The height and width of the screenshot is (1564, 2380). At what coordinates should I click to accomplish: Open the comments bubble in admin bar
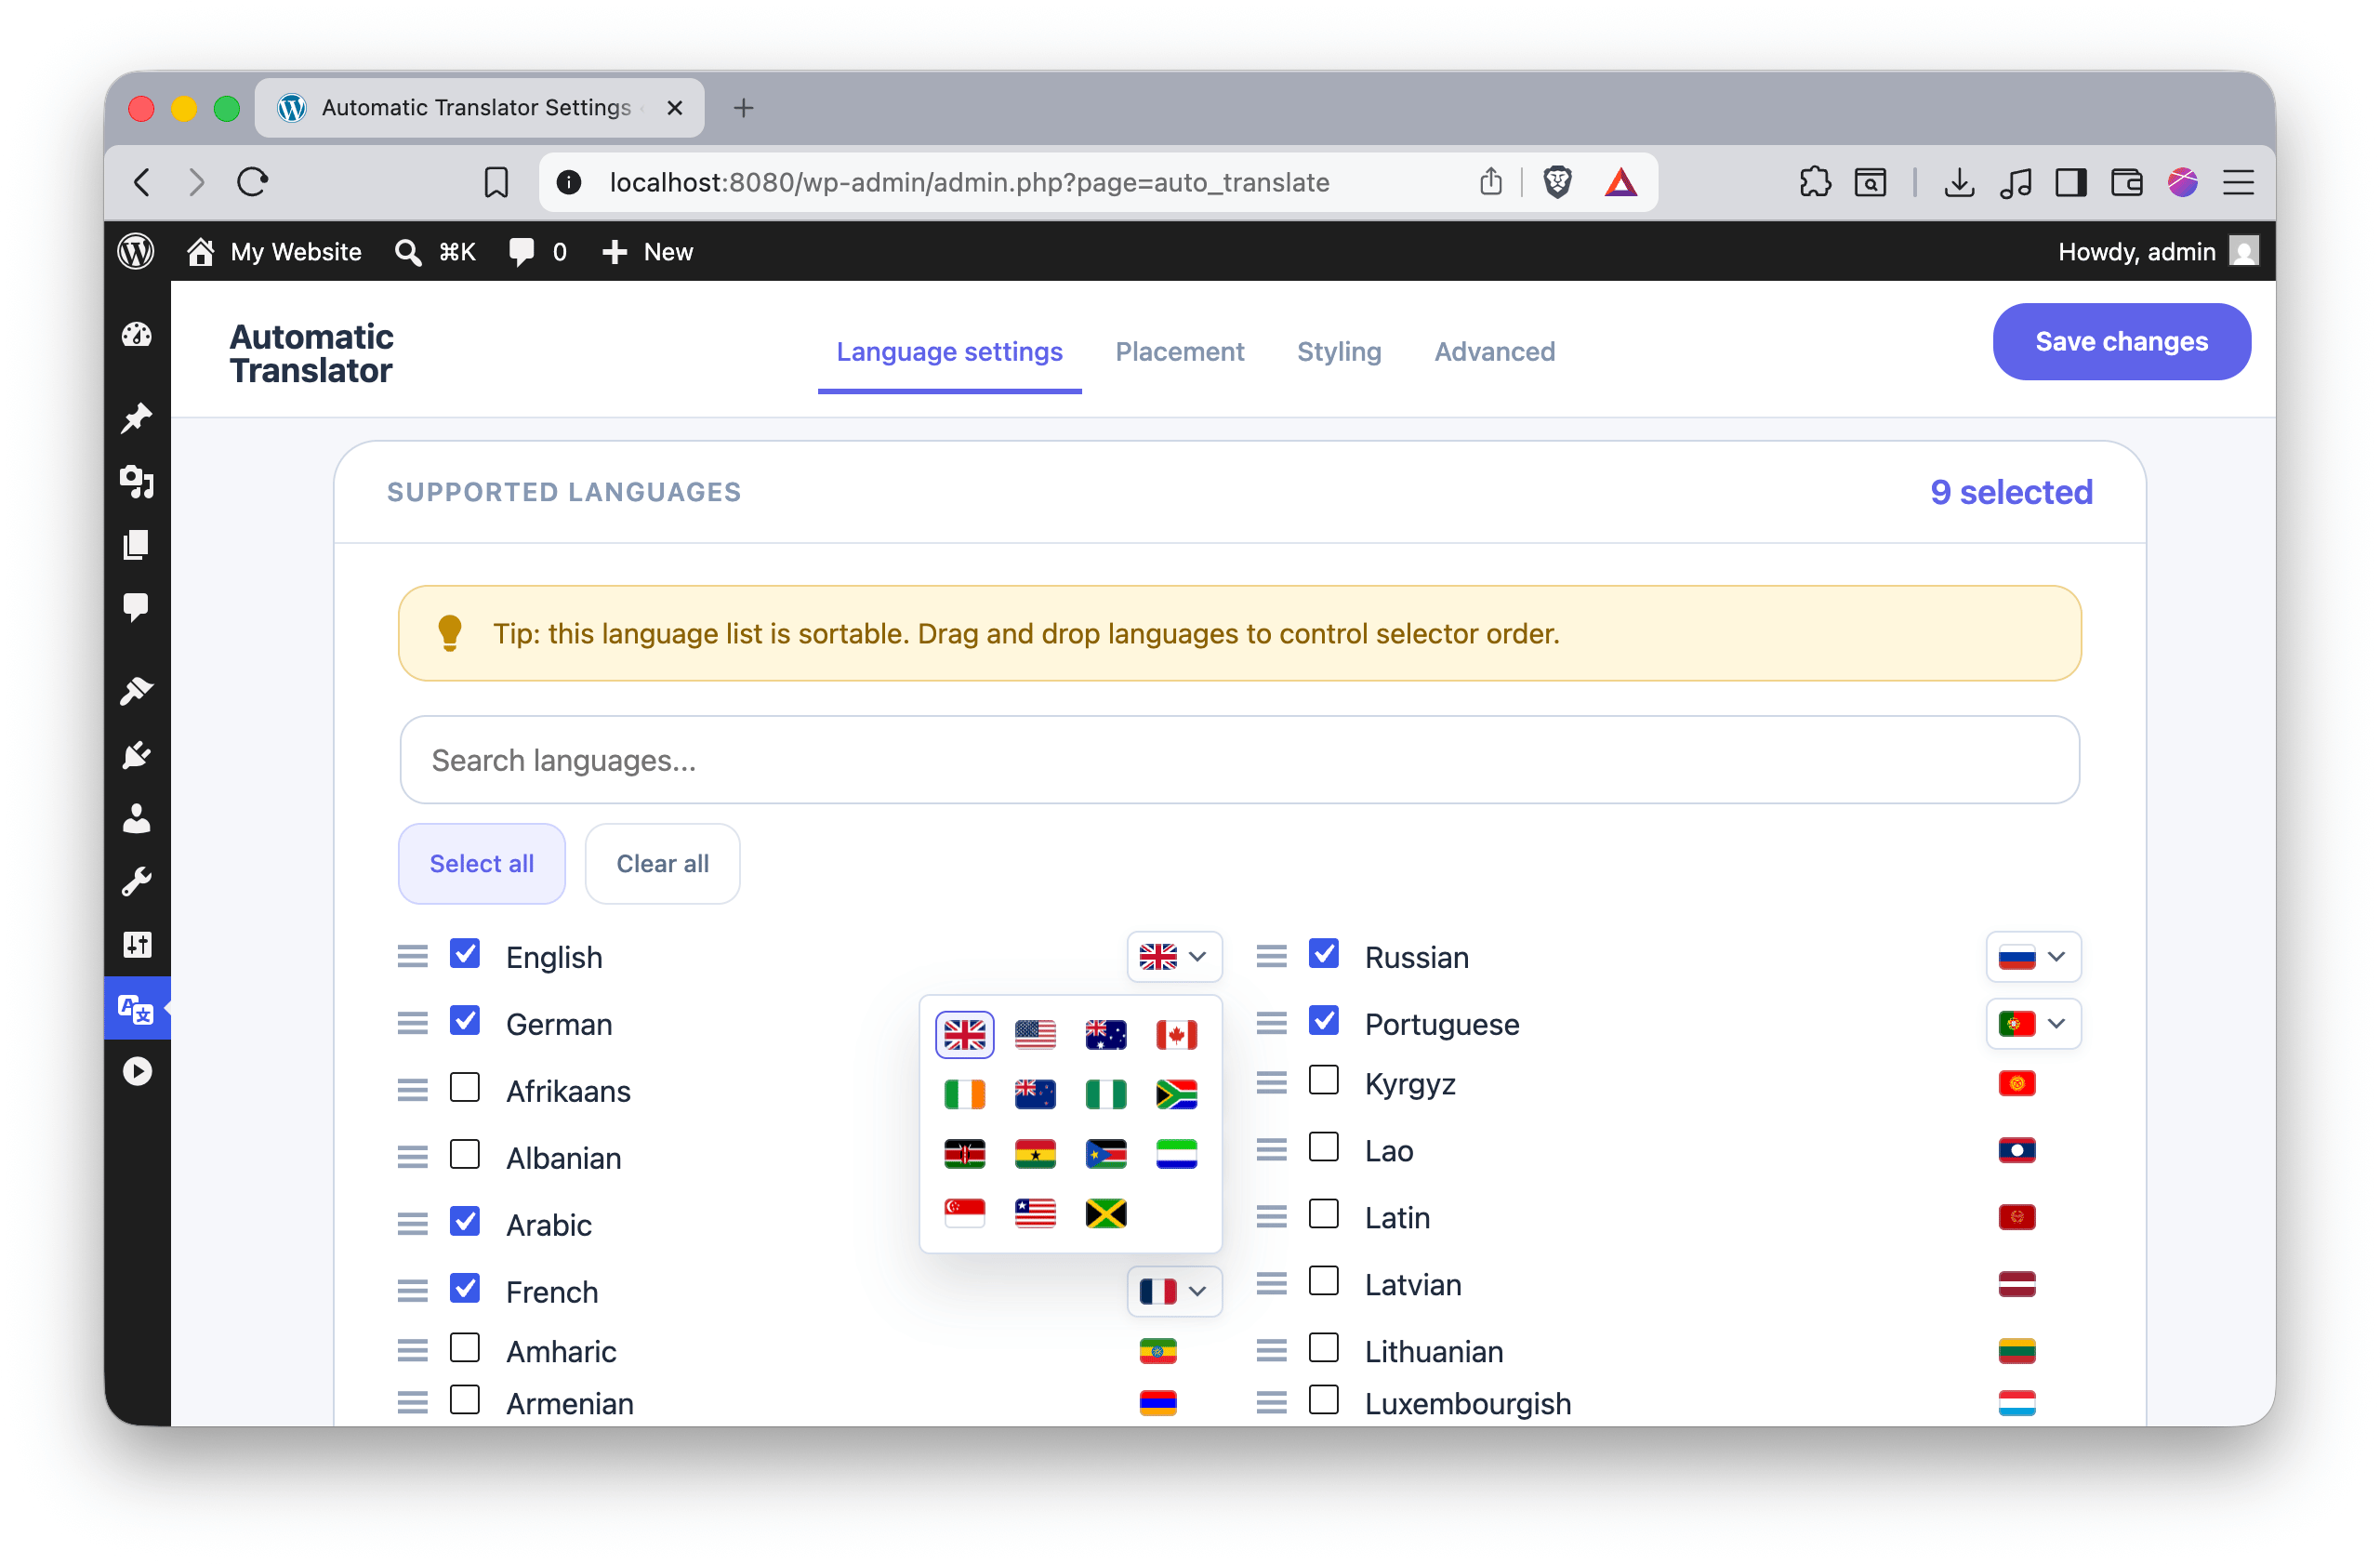point(538,252)
